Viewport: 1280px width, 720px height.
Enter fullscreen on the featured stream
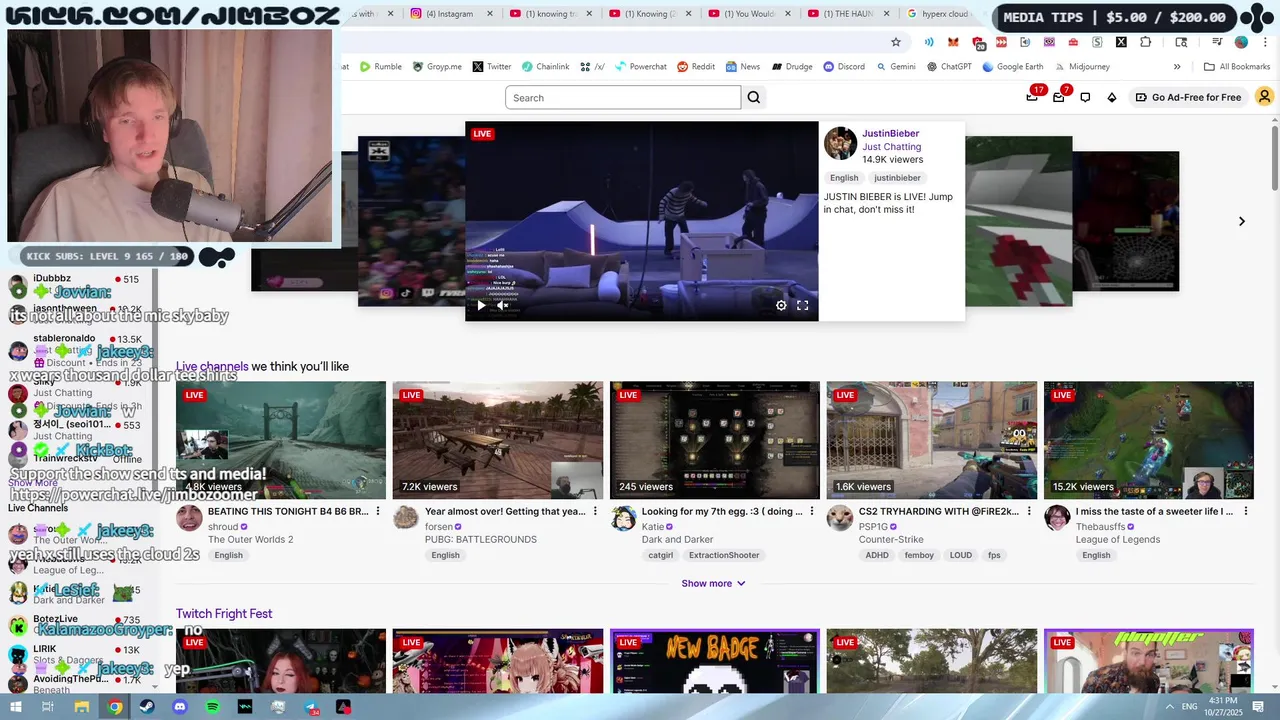pos(802,306)
